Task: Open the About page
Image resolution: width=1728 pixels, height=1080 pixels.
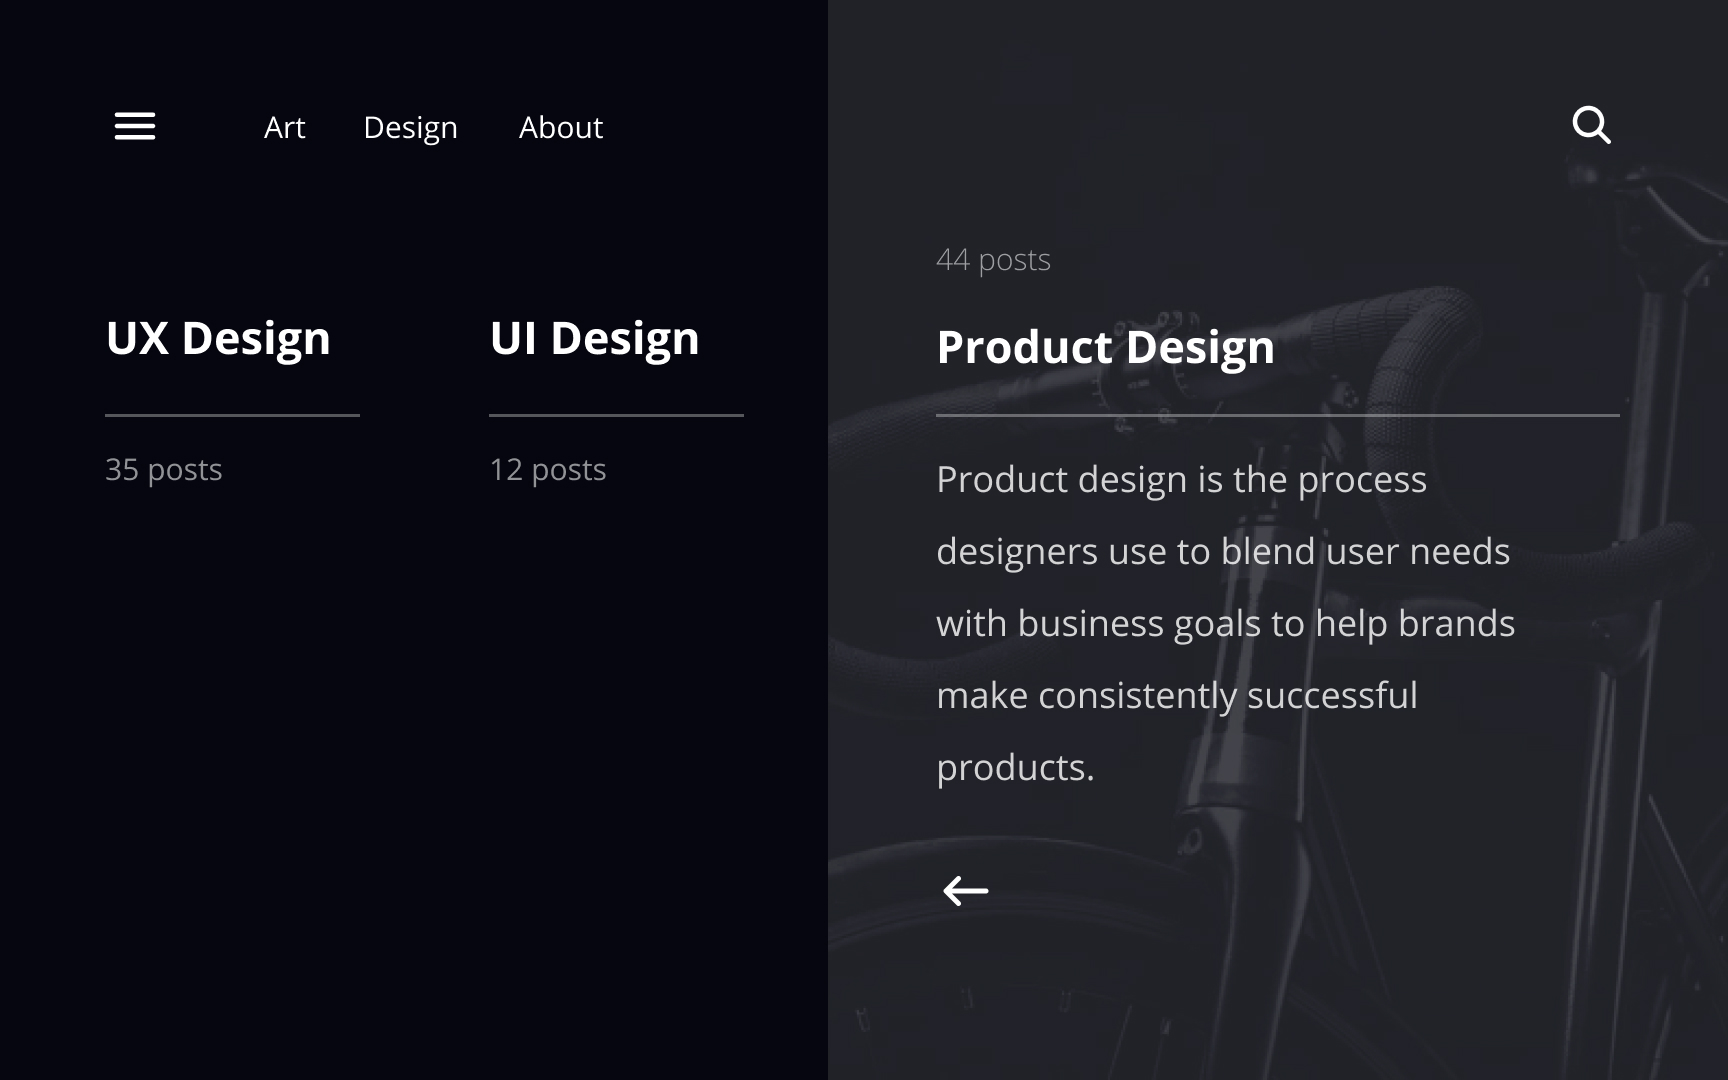Action: click(x=561, y=128)
